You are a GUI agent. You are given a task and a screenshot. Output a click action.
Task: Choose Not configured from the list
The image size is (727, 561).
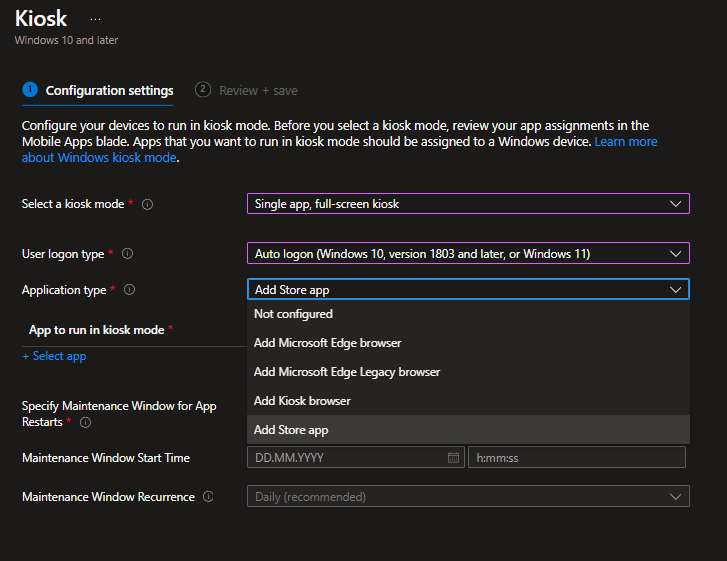[x=293, y=314]
